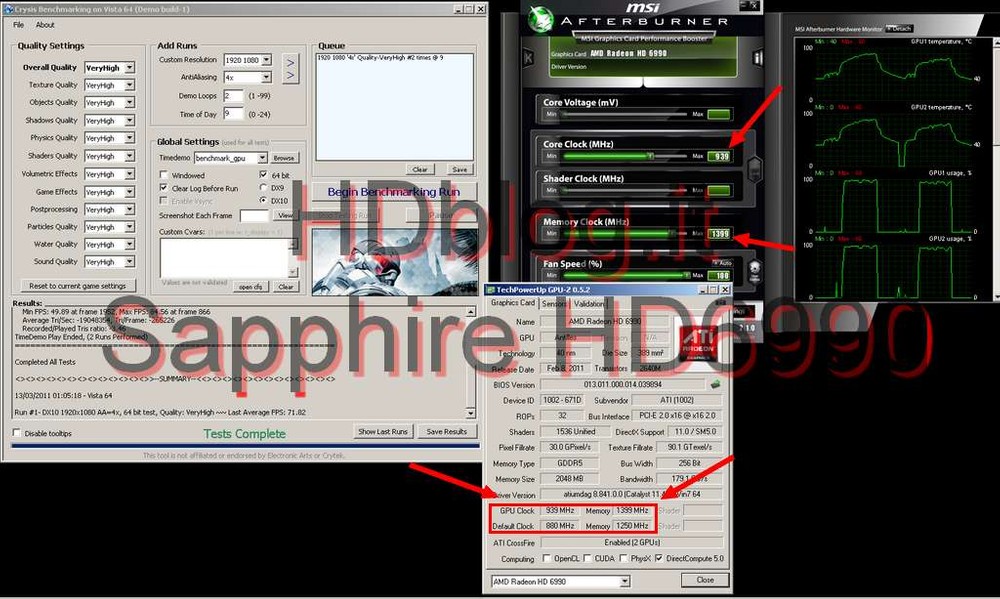
Task: Click Begin Benchmarking Run
Action: pos(393,192)
